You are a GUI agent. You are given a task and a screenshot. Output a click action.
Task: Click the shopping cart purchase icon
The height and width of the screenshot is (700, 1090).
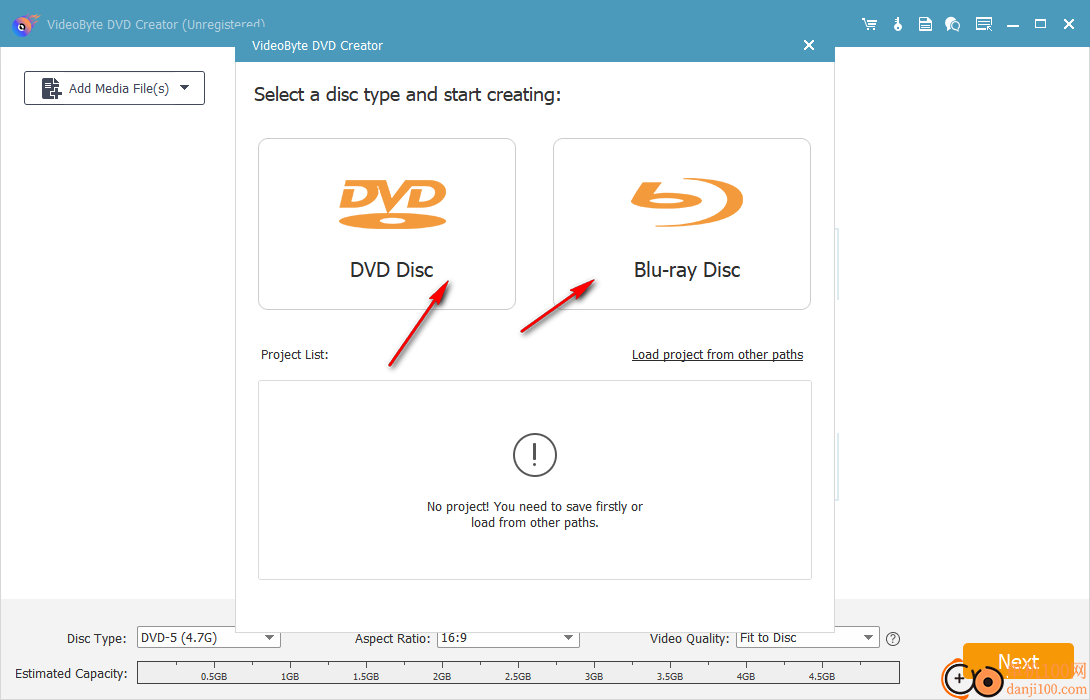869,24
